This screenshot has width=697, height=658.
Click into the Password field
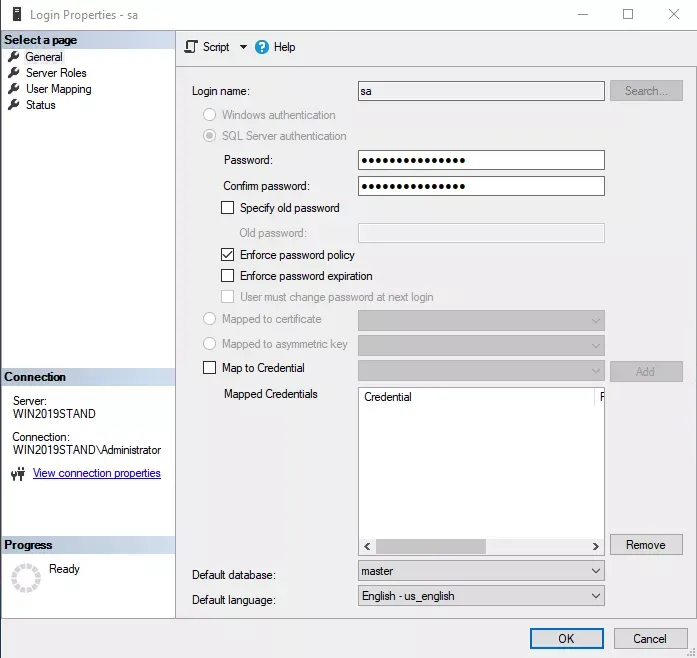pos(480,160)
